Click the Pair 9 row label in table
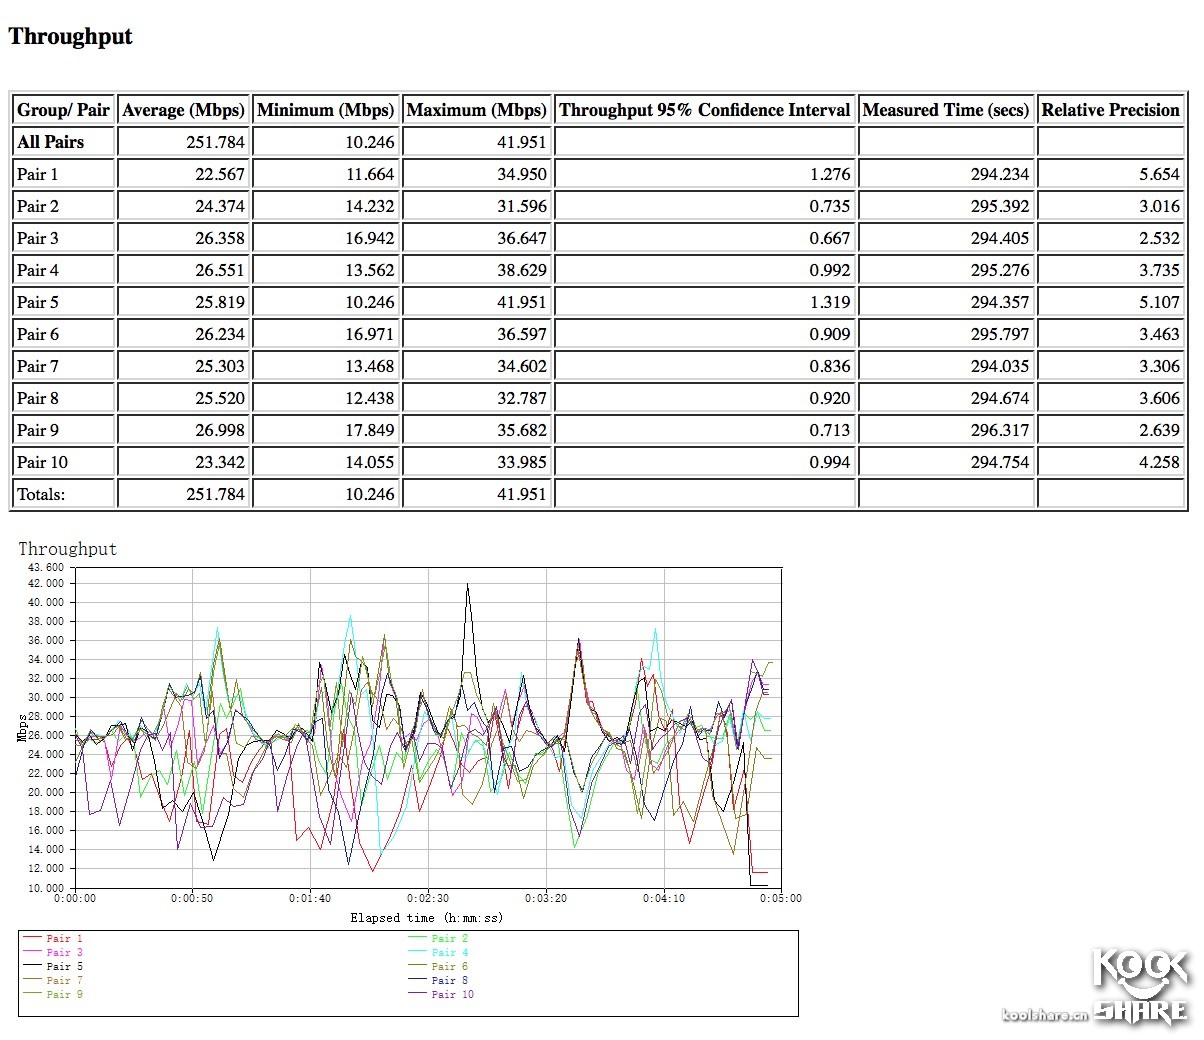This screenshot has height=1040, width=1204. (x=38, y=430)
